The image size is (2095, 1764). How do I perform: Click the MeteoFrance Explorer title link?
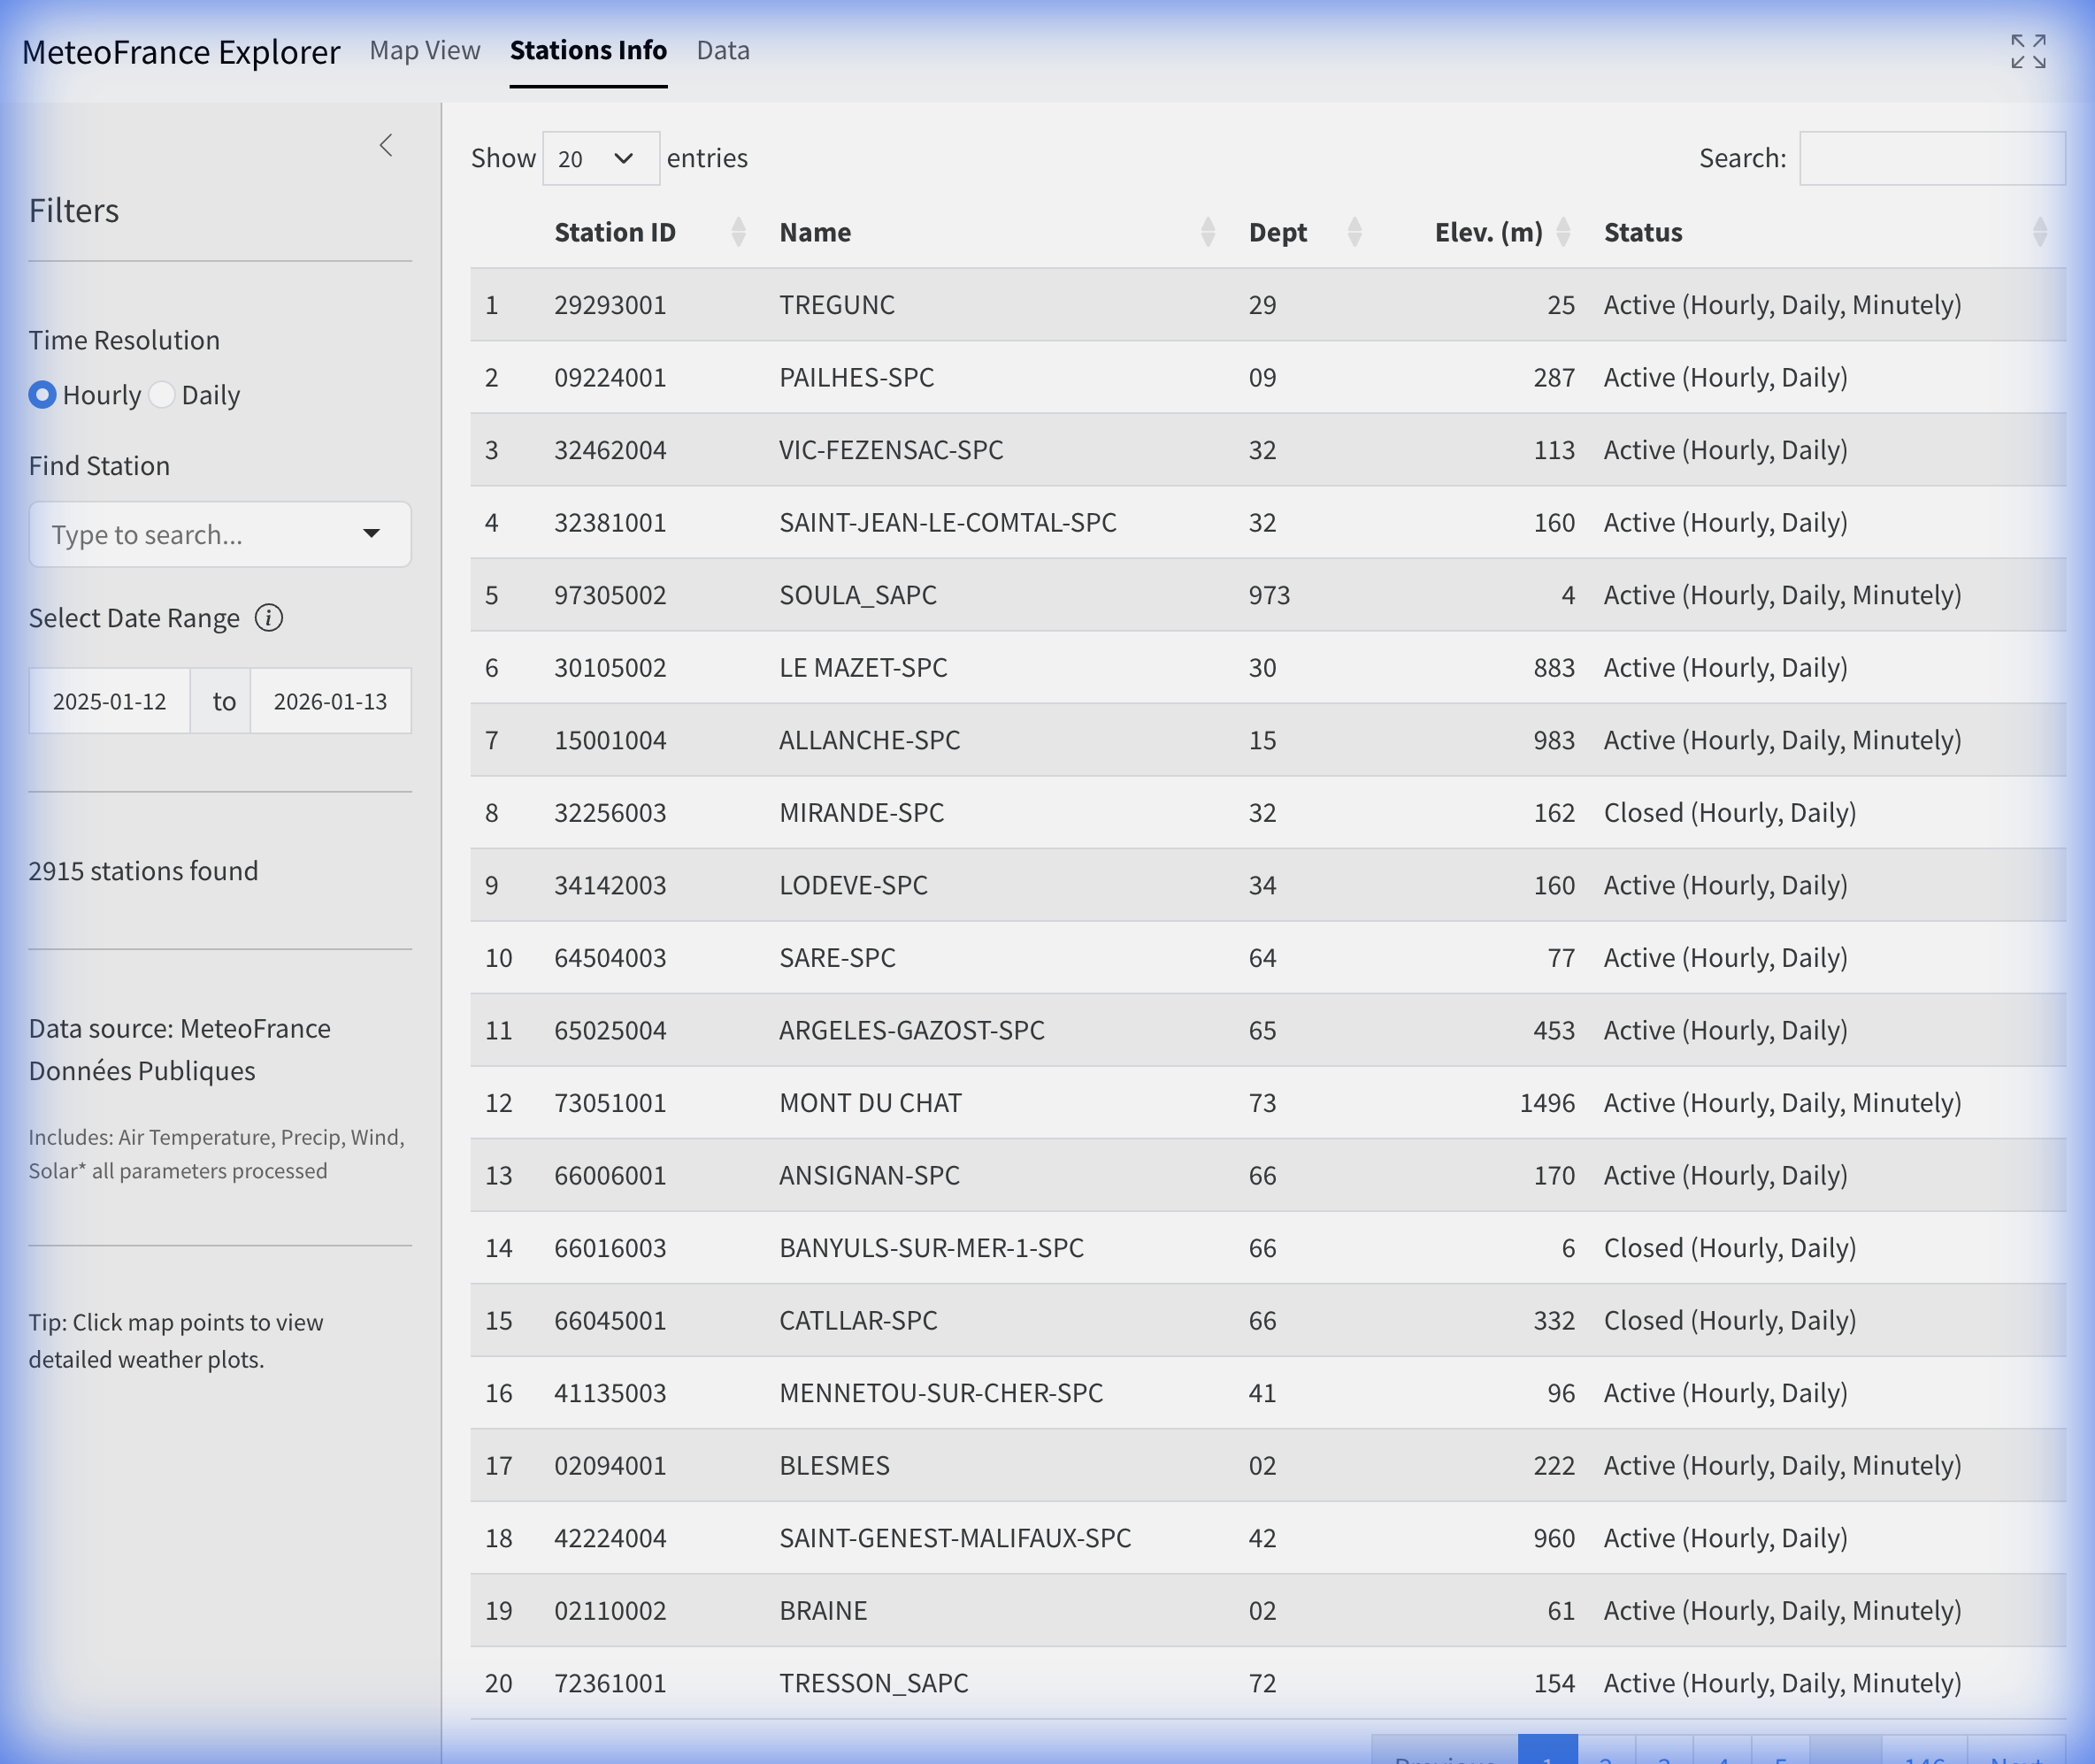[x=181, y=52]
